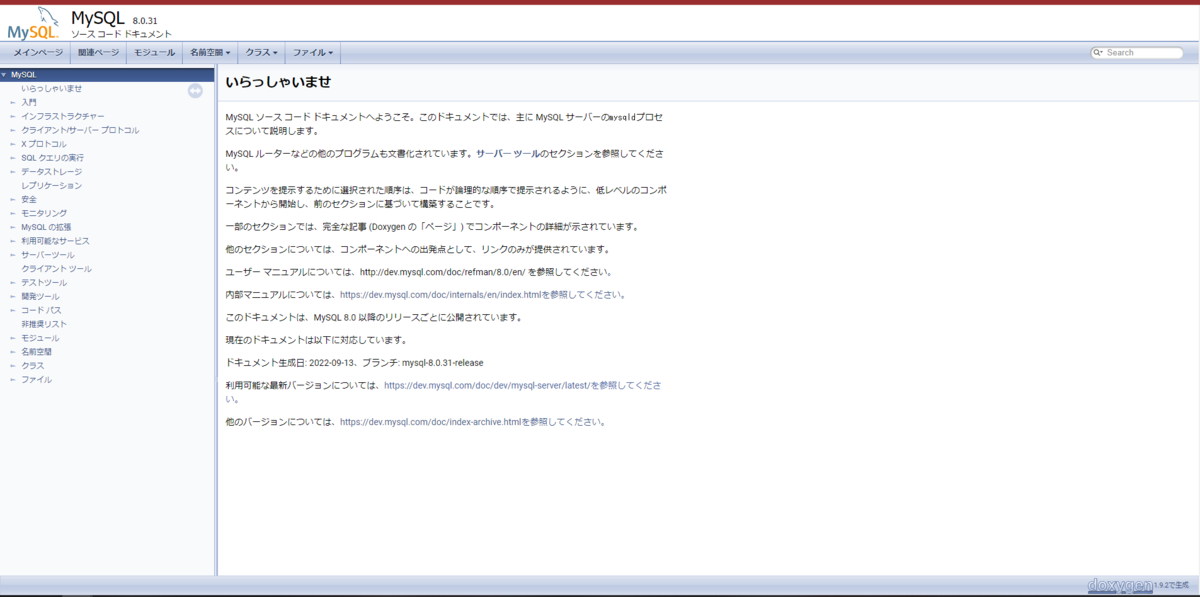Select クライアント/サーバー プロトコル tree item
1200x597 pixels.
pos(80,130)
